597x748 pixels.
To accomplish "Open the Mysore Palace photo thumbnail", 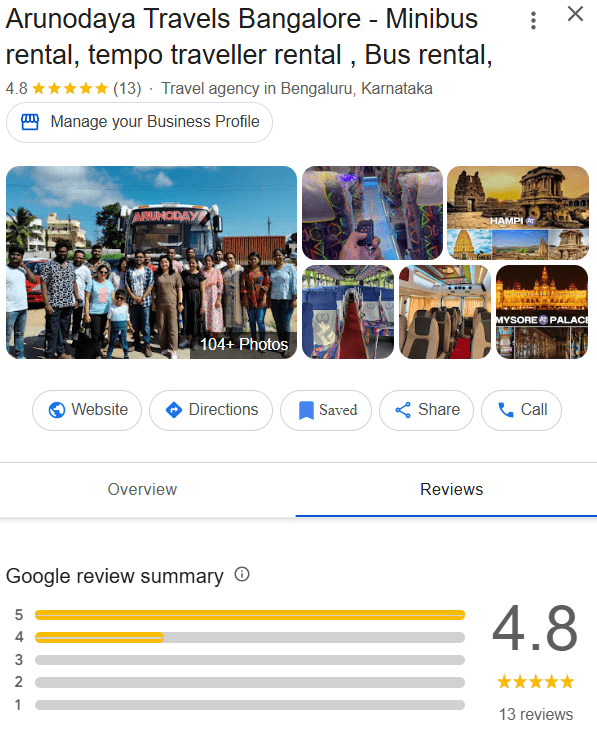I will coord(542,312).
